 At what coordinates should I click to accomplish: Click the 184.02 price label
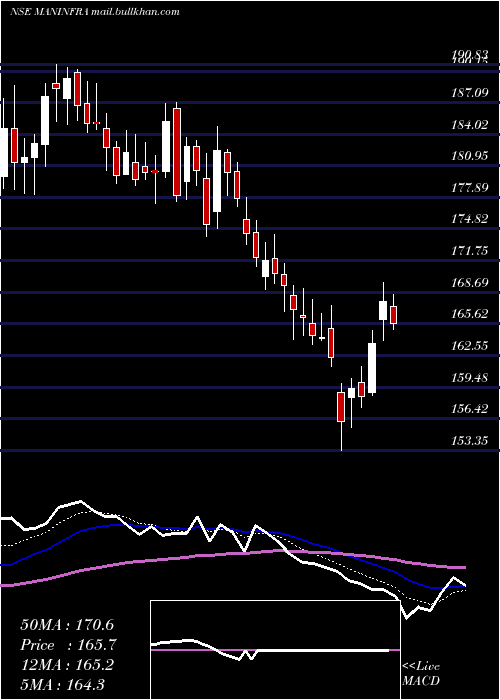coord(469,124)
